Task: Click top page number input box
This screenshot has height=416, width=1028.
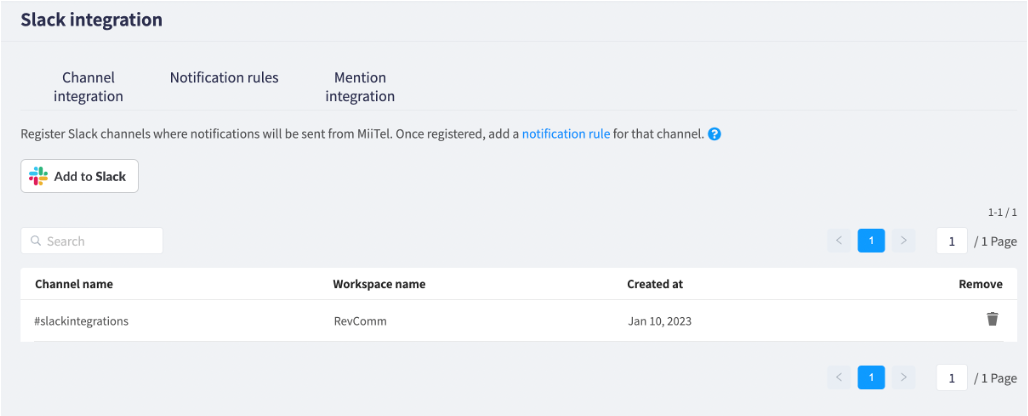Action: [952, 240]
